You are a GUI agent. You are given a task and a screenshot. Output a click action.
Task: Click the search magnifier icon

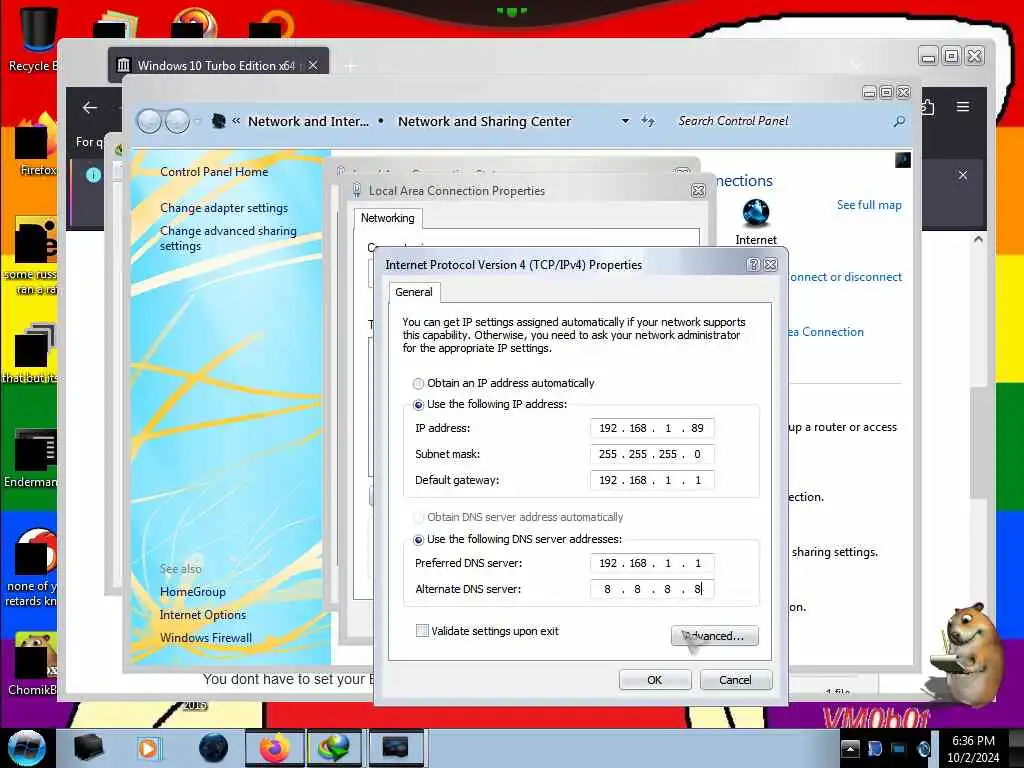(899, 121)
